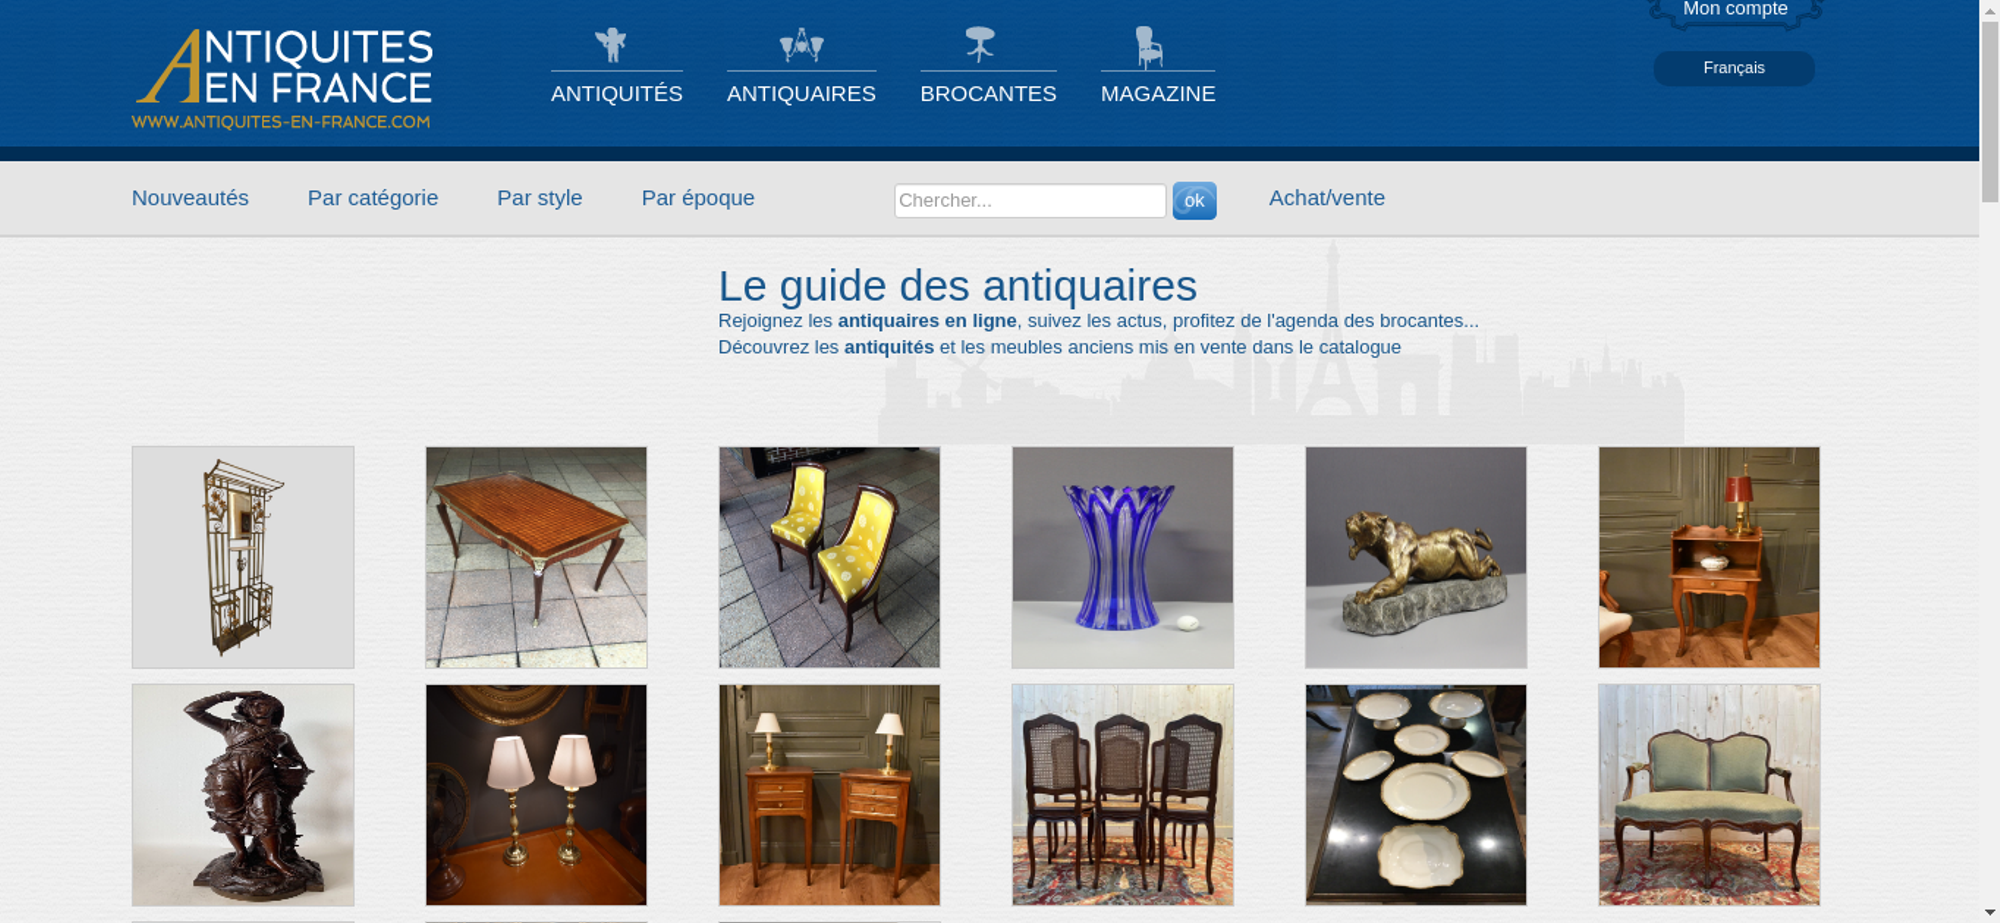This screenshot has height=923, width=2000.
Task: Open the bronze panther sculpture thumbnail
Action: 1416,557
